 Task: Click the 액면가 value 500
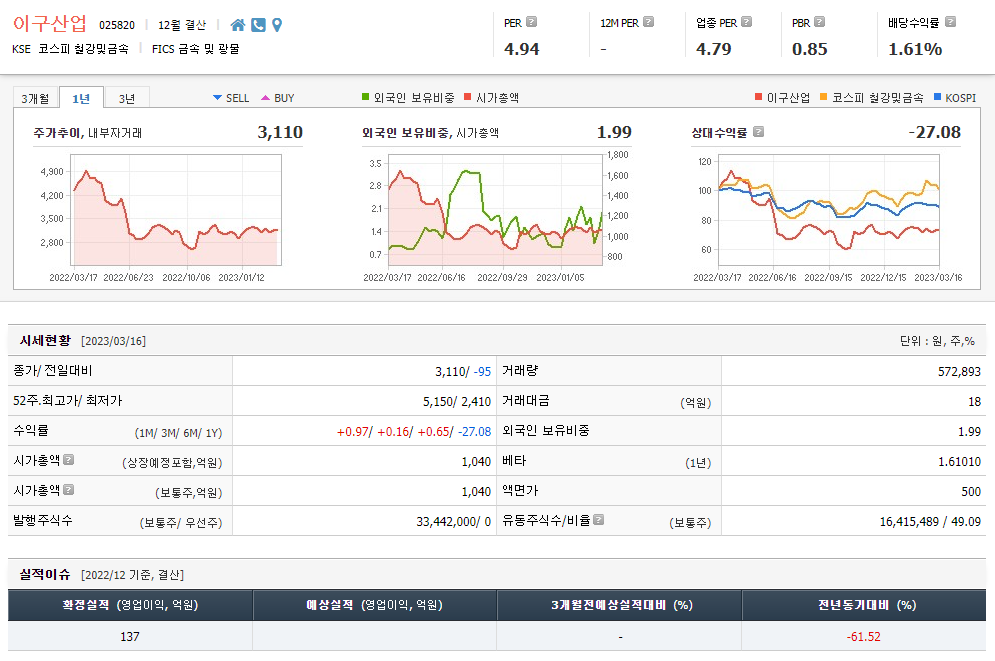pyautogui.click(x=971, y=492)
